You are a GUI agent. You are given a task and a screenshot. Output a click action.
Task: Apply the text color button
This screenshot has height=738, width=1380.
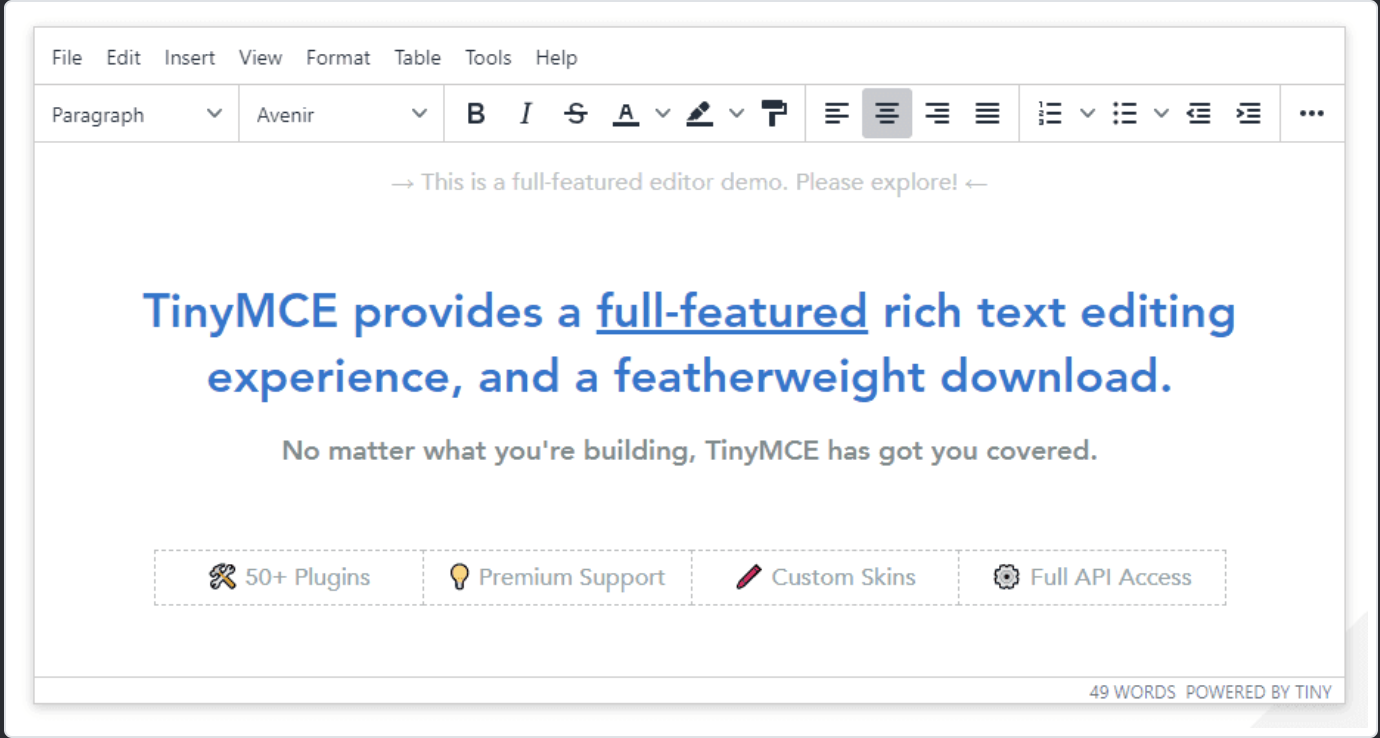pos(626,114)
